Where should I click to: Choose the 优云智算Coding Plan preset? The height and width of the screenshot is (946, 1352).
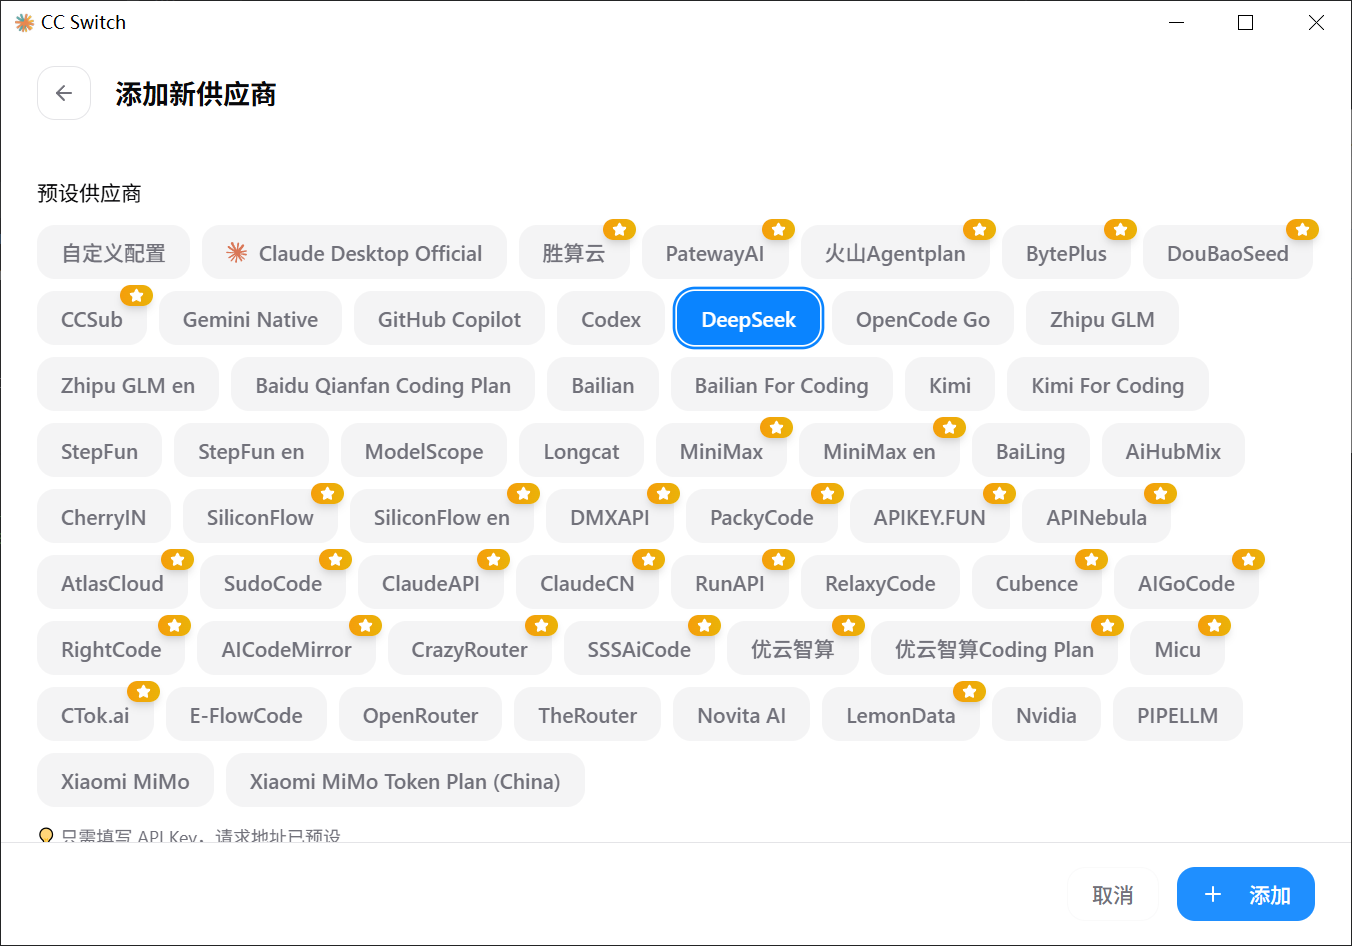[x=994, y=649]
